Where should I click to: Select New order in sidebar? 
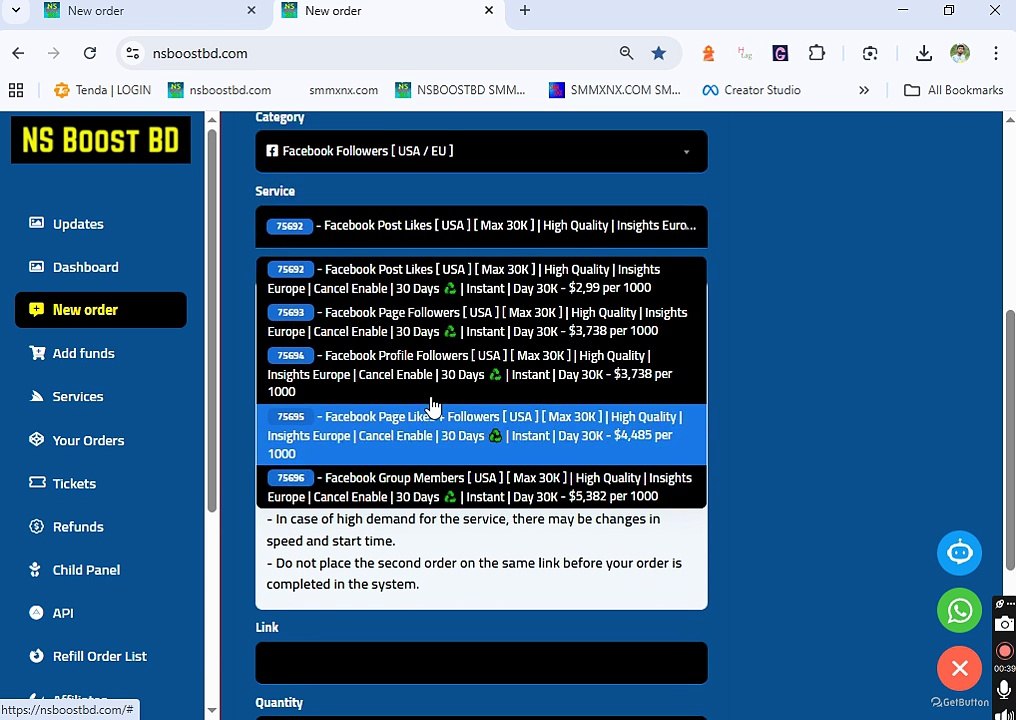point(100,310)
